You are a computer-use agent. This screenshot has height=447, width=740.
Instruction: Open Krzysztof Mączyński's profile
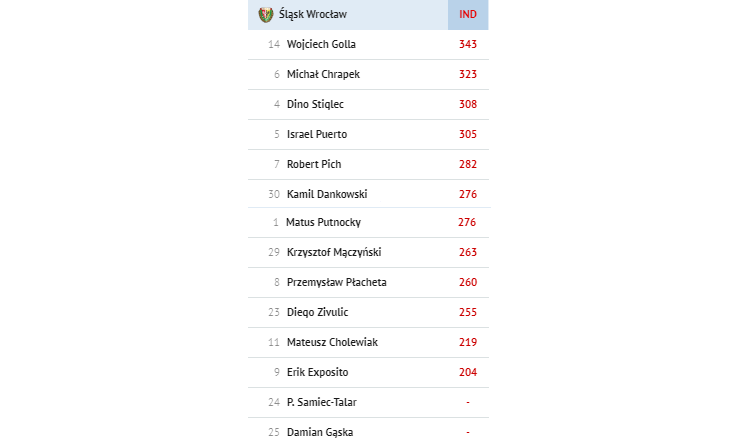tap(334, 253)
